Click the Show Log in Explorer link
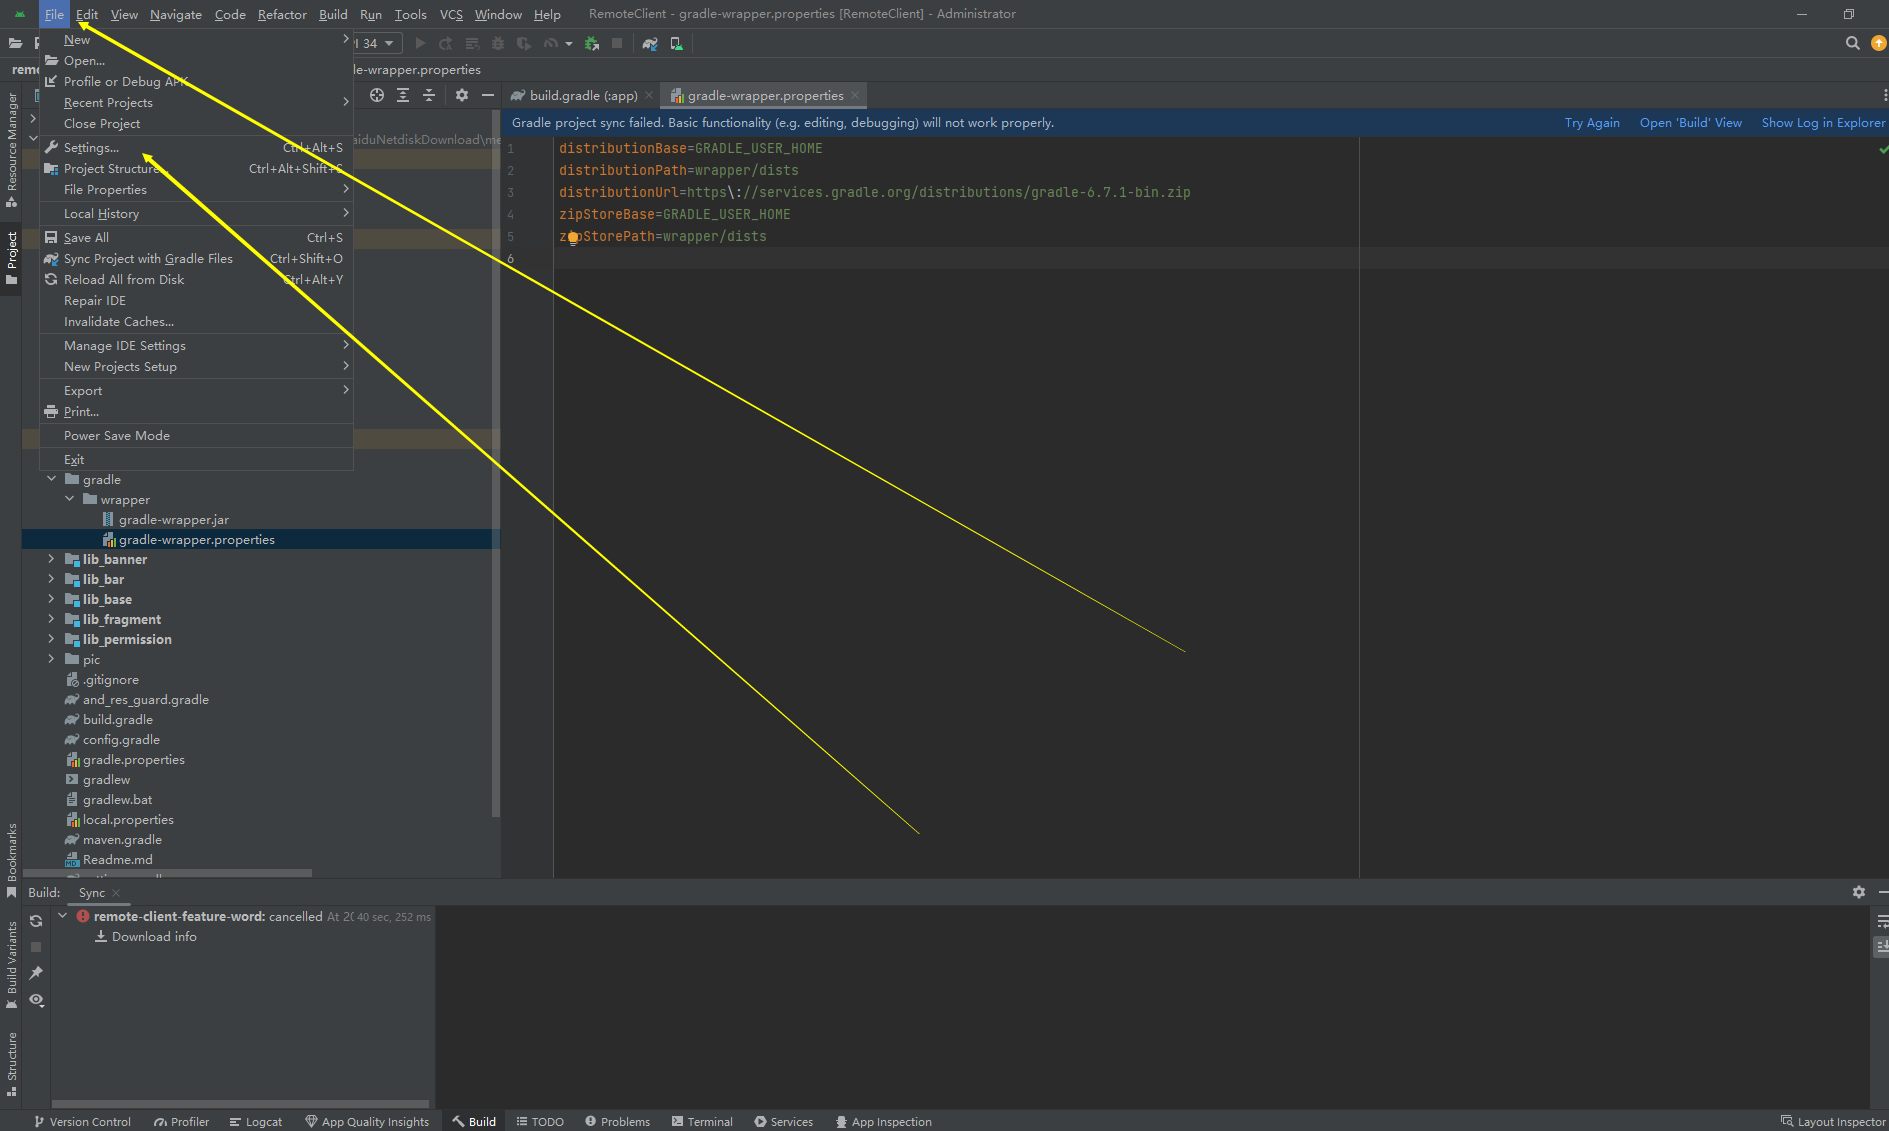This screenshot has height=1131, width=1889. click(1823, 122)
